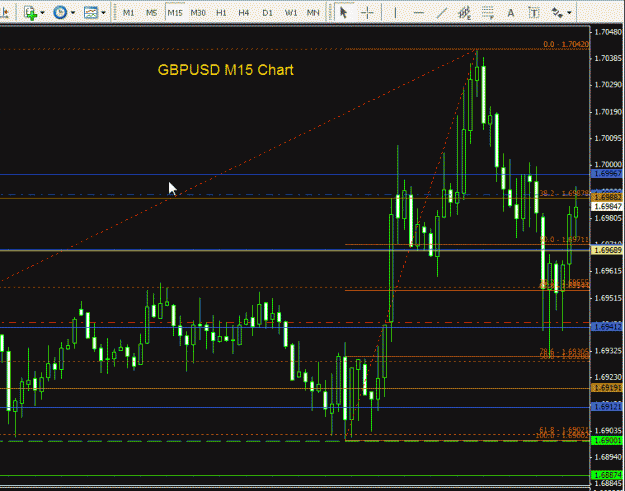Select the Fibonacci Retracement tool
The image size is (625, 491).
pyautogui.click(x=488, y=13)
